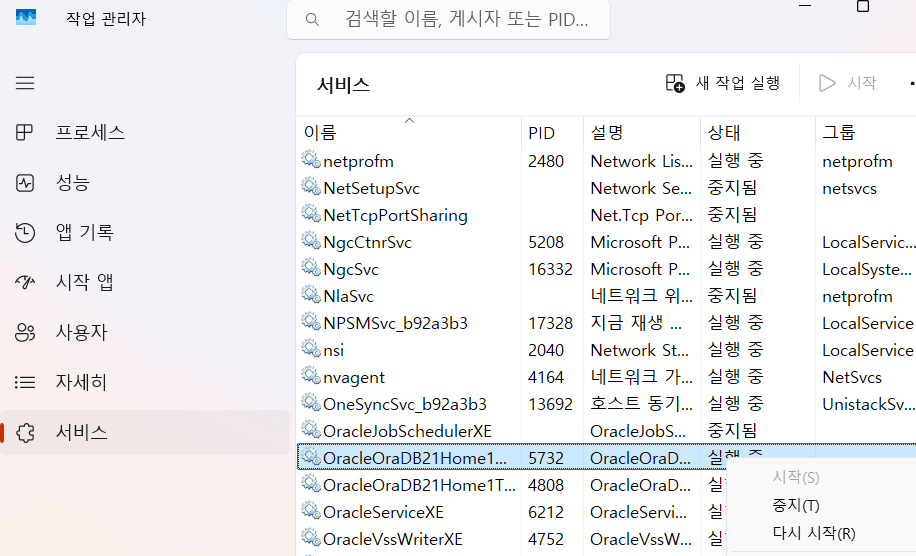Click the gear icon of OracleOraDB21Home1T... service
Screen dimensions: 916x556
coord(311,483)
